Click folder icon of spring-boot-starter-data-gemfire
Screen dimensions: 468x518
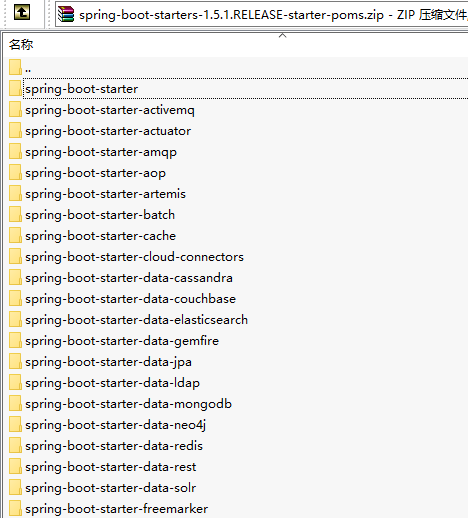point(15,340)
